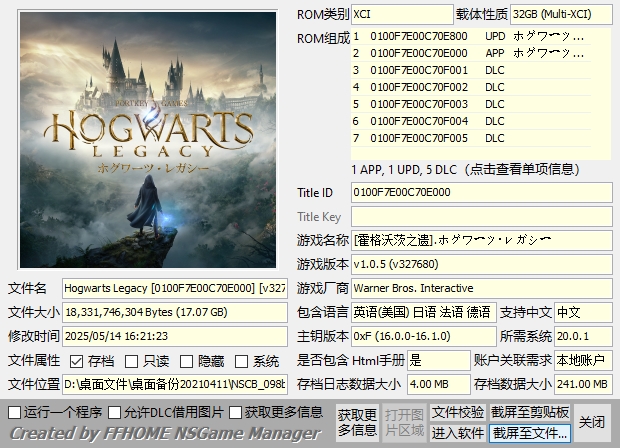Click the 游戏名称 field

482,240
